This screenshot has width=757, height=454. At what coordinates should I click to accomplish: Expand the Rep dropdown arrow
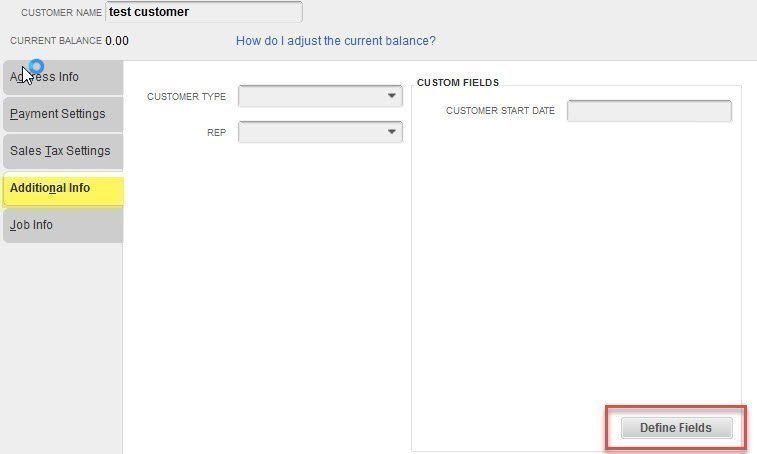(x=392, y=131)
